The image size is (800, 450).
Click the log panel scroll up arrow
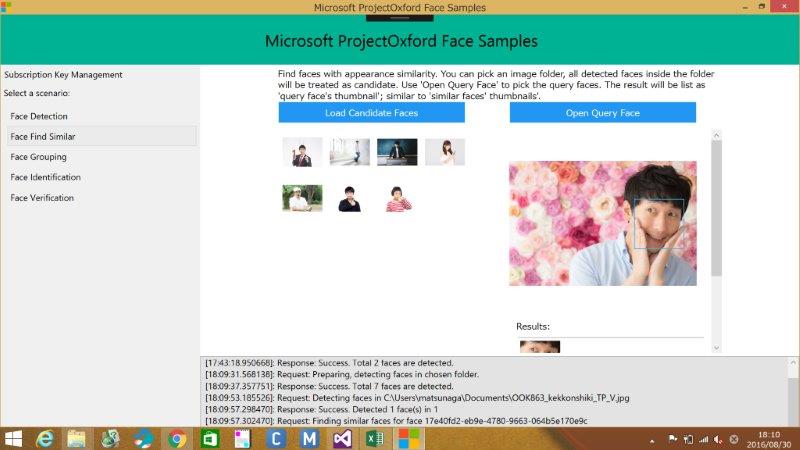(793, 362)
